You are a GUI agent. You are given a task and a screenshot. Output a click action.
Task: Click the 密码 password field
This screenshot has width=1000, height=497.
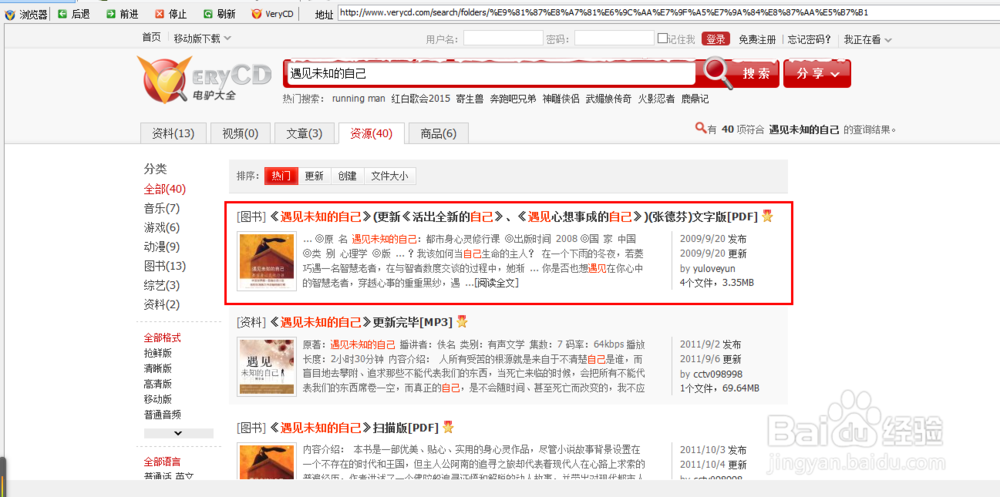(x=614, y=39)
